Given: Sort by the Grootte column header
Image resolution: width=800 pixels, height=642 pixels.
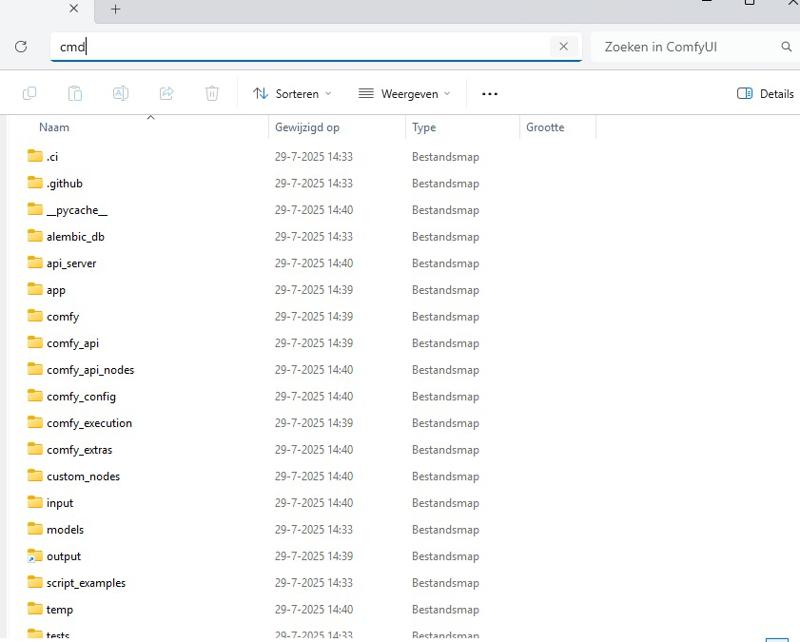Looking at the screenshot, I should pos(545,128).
